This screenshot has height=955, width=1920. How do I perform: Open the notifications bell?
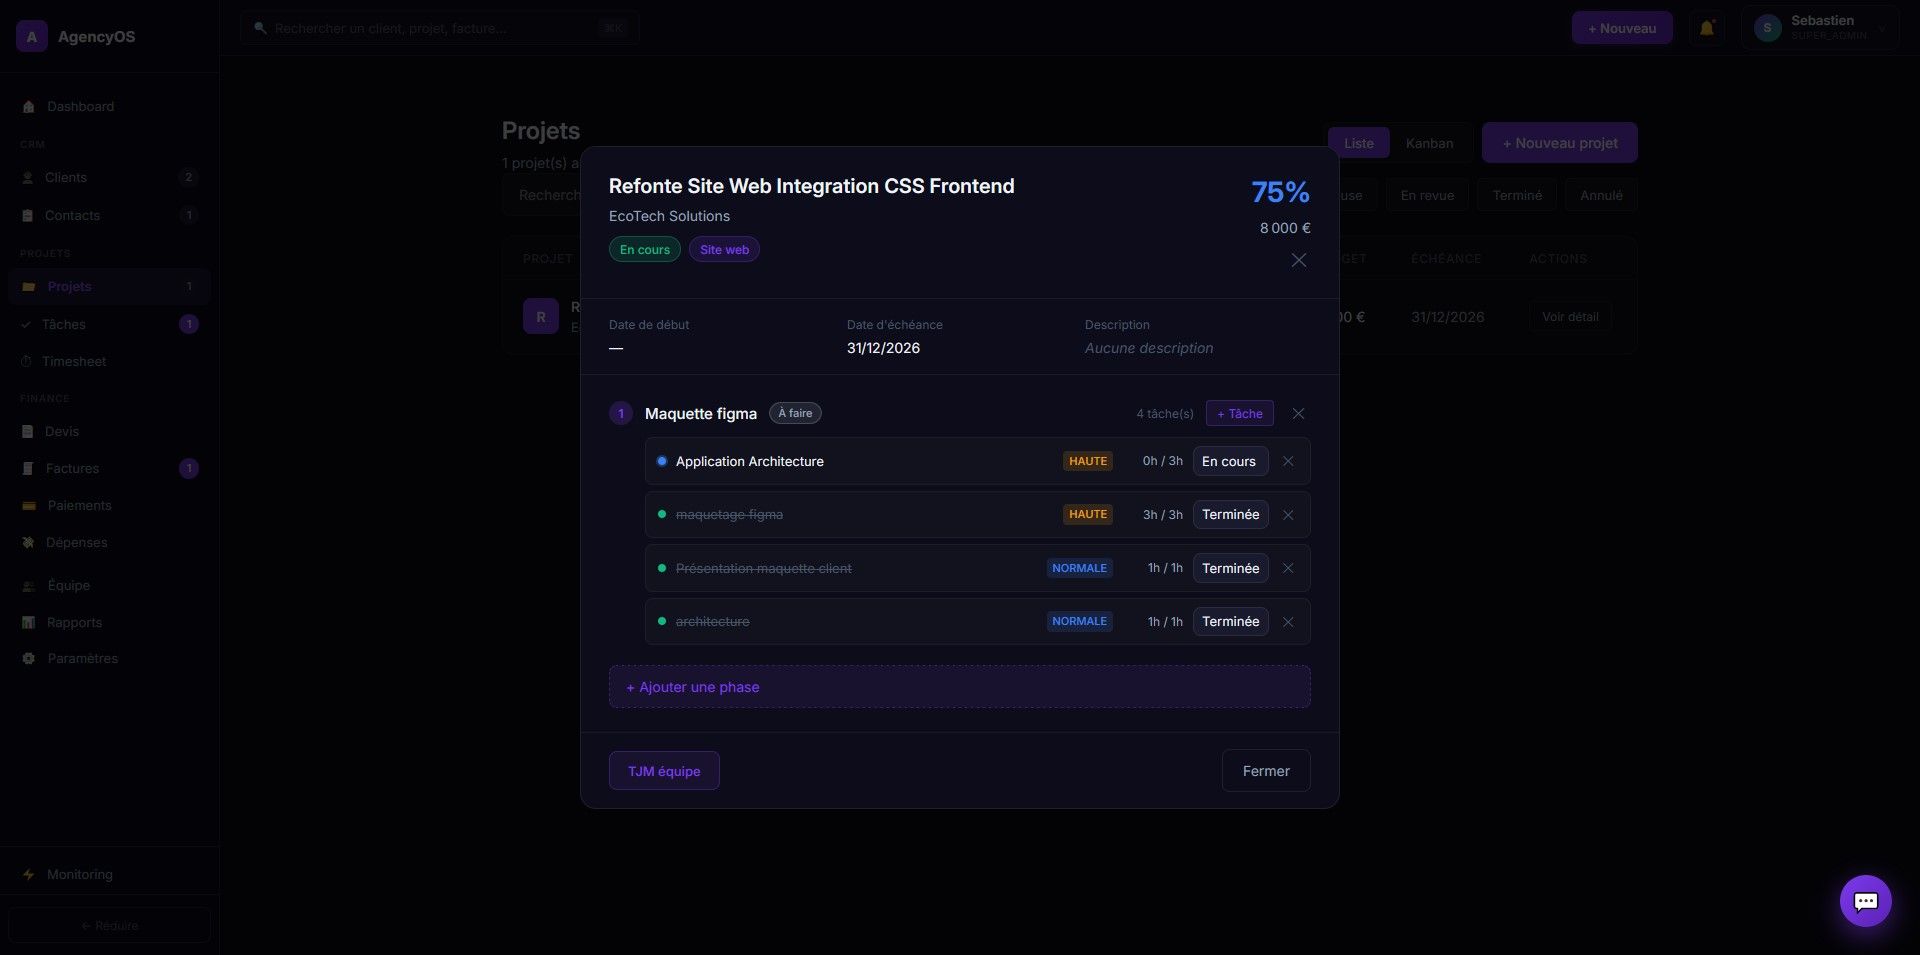pos(1707,28)
